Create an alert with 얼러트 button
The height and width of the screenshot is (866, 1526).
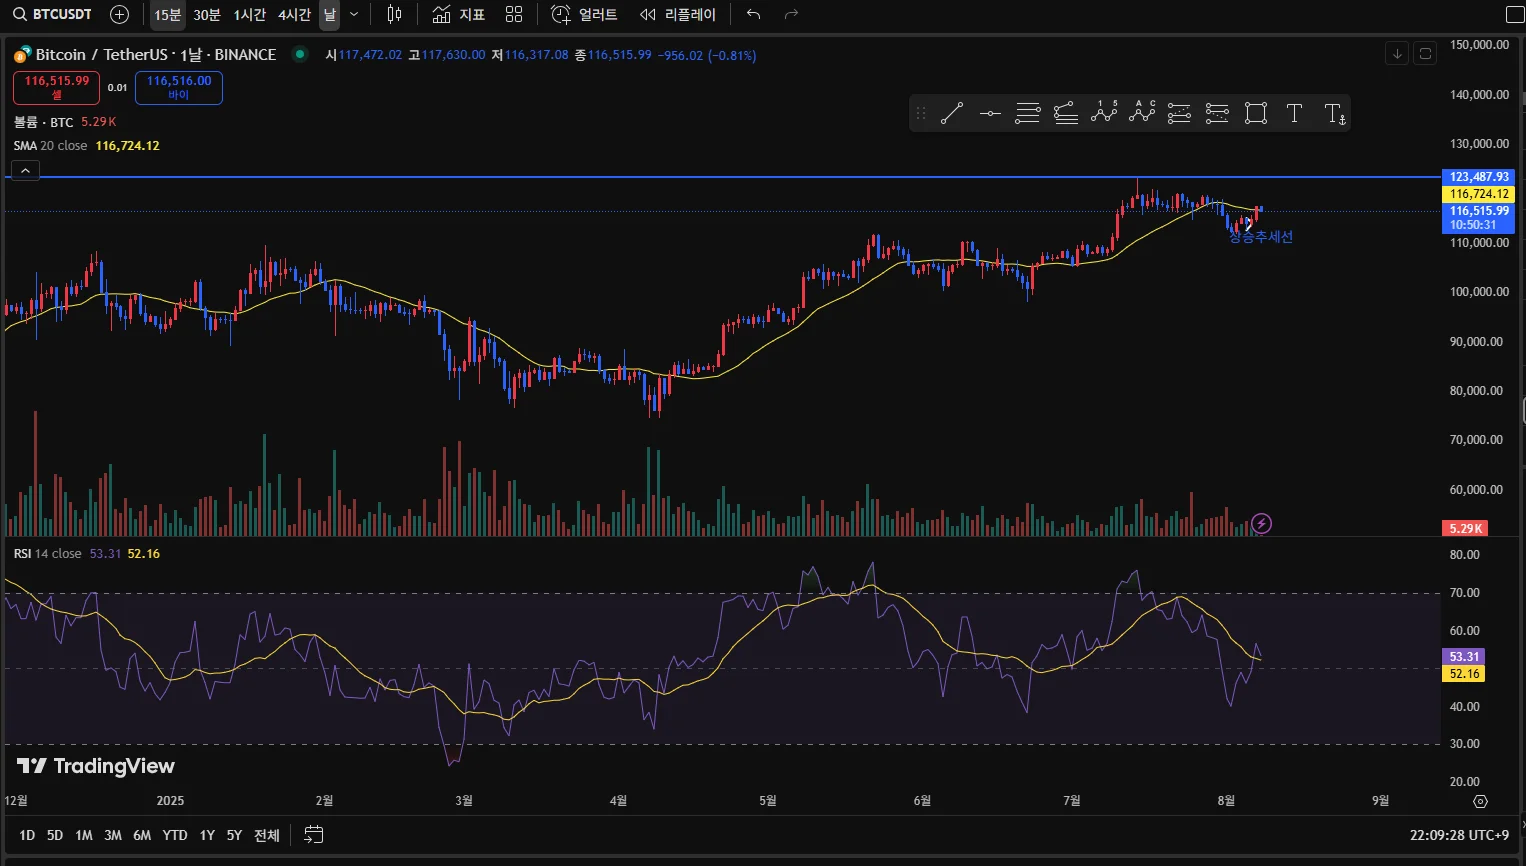pyautogui.click(x=585, y=15)
